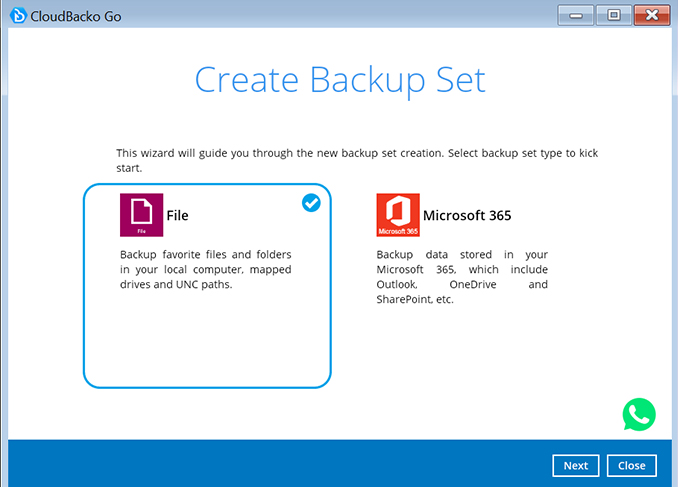Maximize the CloudBacko Go window
The height and width of the screenshot is (487, 678).
pyautogui.click(x=614, y=15)
